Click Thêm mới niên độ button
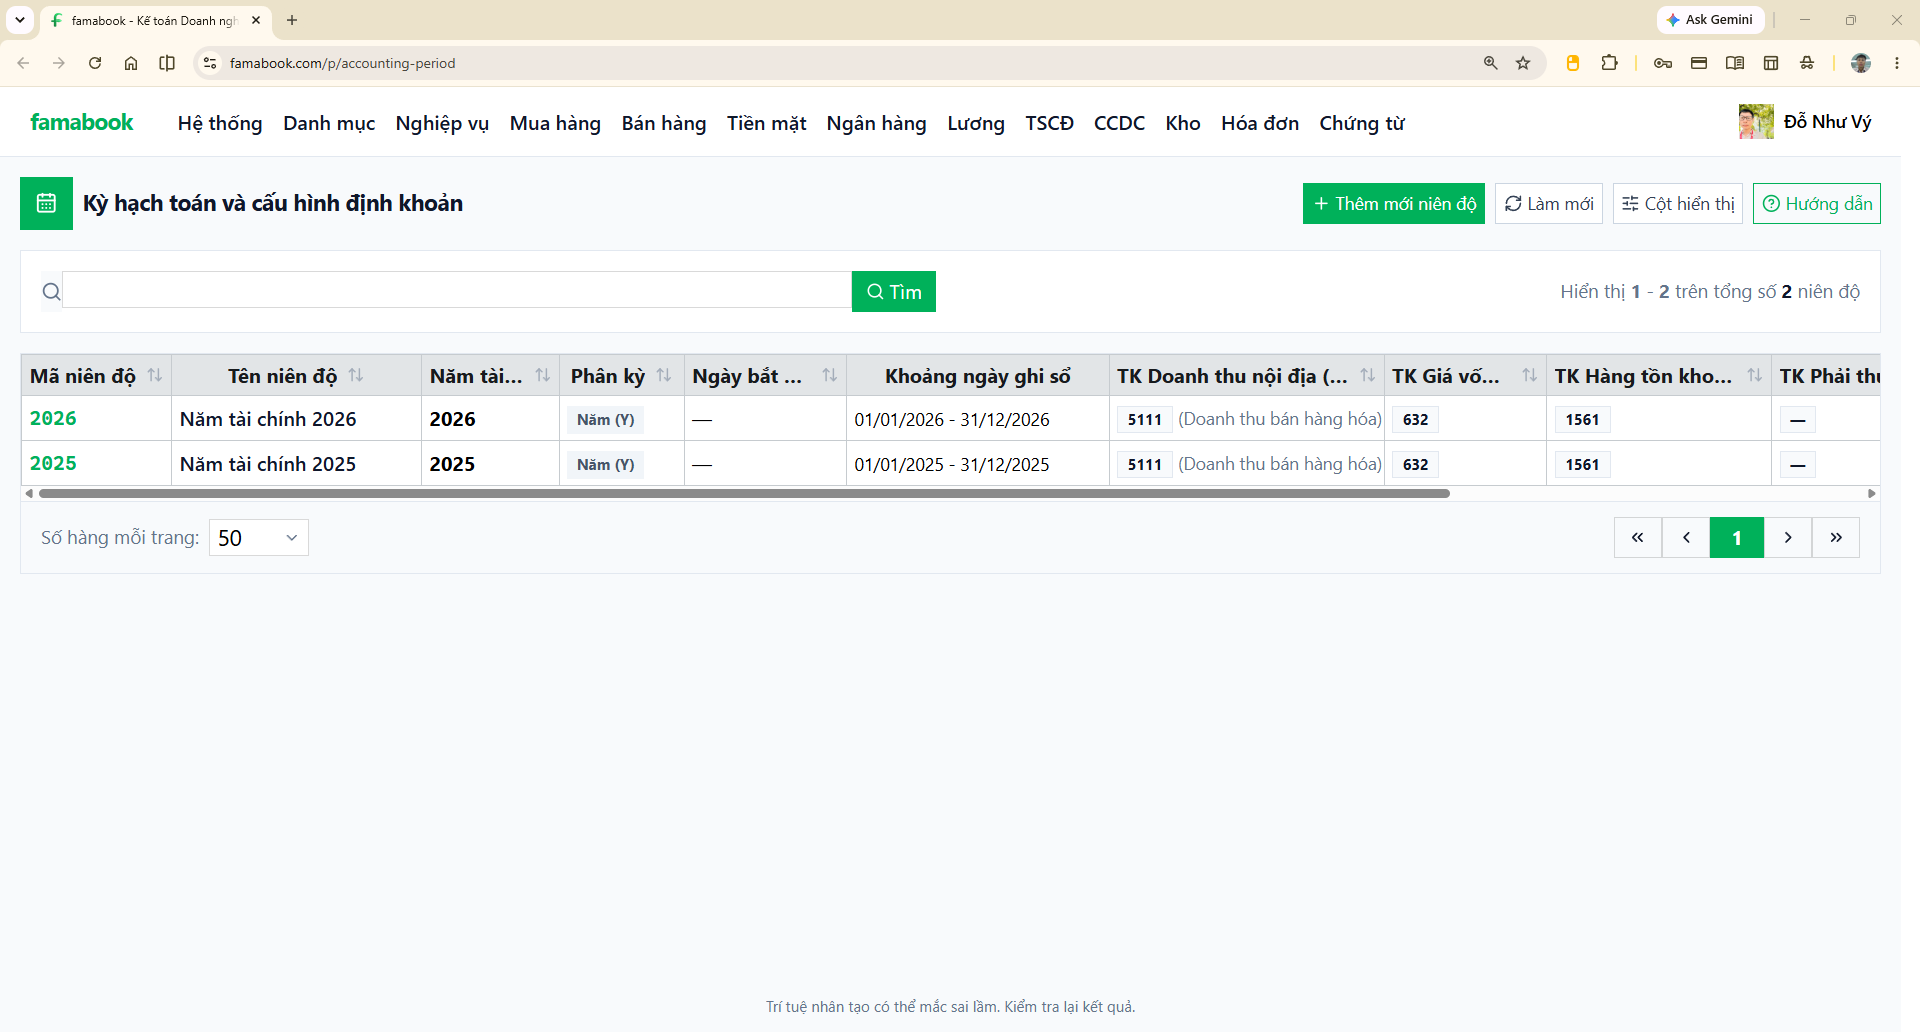The width and height of the screenshot is (1920, 1032). pos(1394,204)
